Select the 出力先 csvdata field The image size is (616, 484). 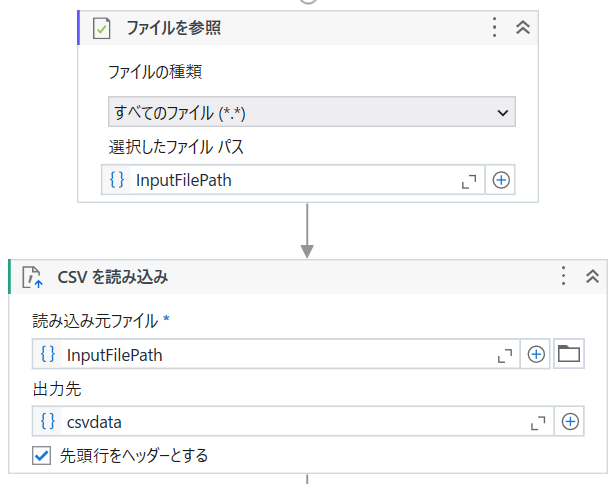coord(293,422)
